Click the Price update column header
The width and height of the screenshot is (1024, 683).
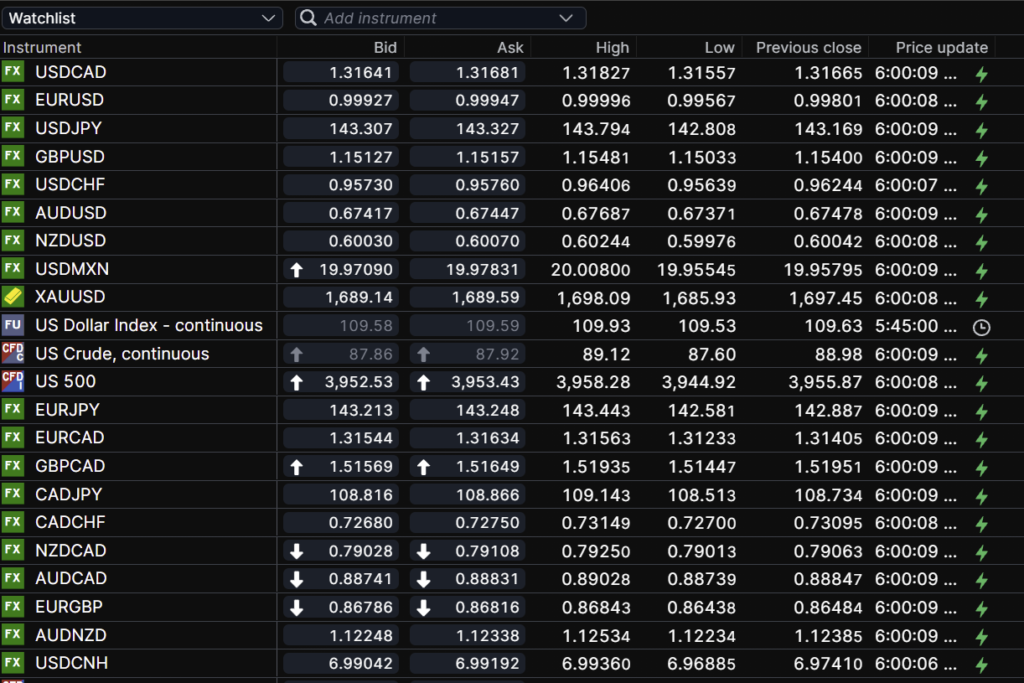(941, 47)
